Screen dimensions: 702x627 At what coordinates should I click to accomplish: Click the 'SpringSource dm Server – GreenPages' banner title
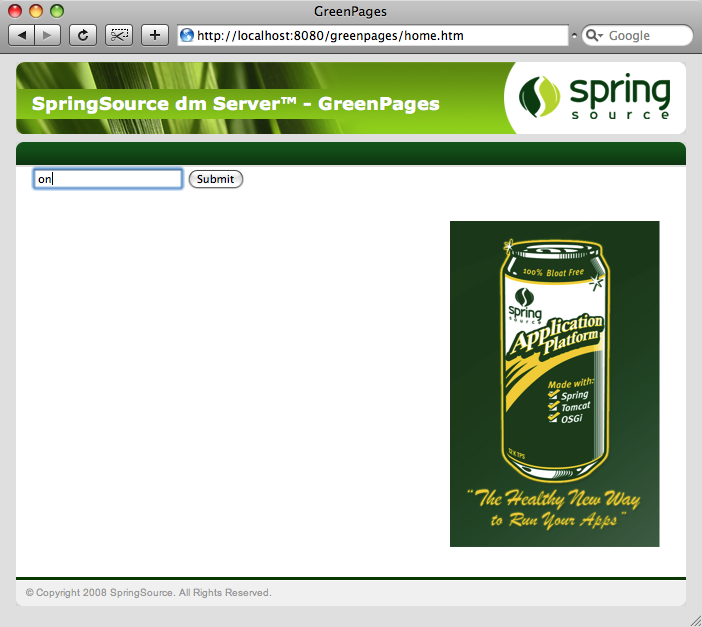pyautogui.click(x=235, y=103)
